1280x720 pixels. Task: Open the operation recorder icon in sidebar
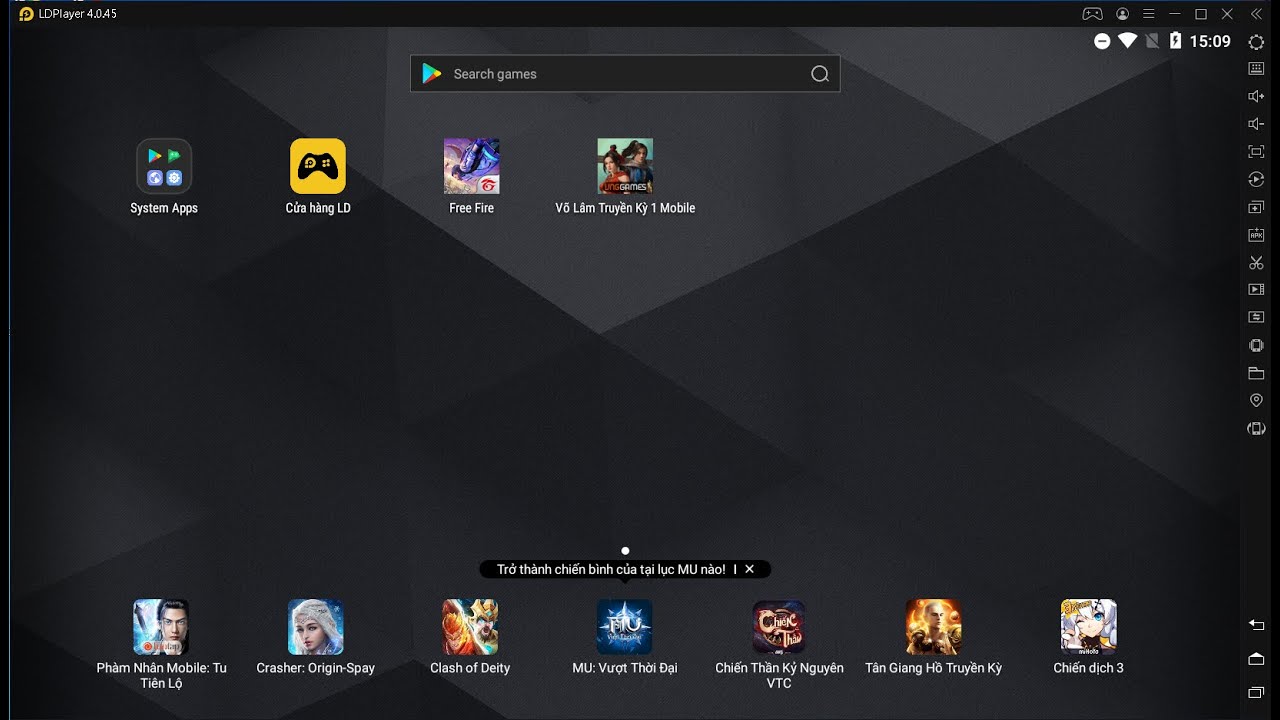click(1256, 179)
